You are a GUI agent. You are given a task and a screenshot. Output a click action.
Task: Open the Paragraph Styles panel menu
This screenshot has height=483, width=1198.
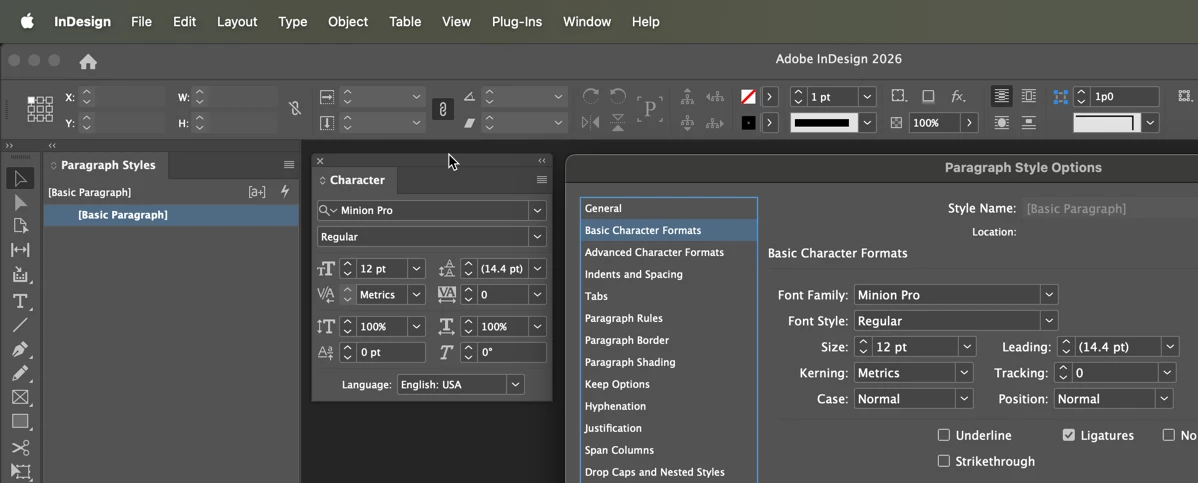[x=289, y=165]
